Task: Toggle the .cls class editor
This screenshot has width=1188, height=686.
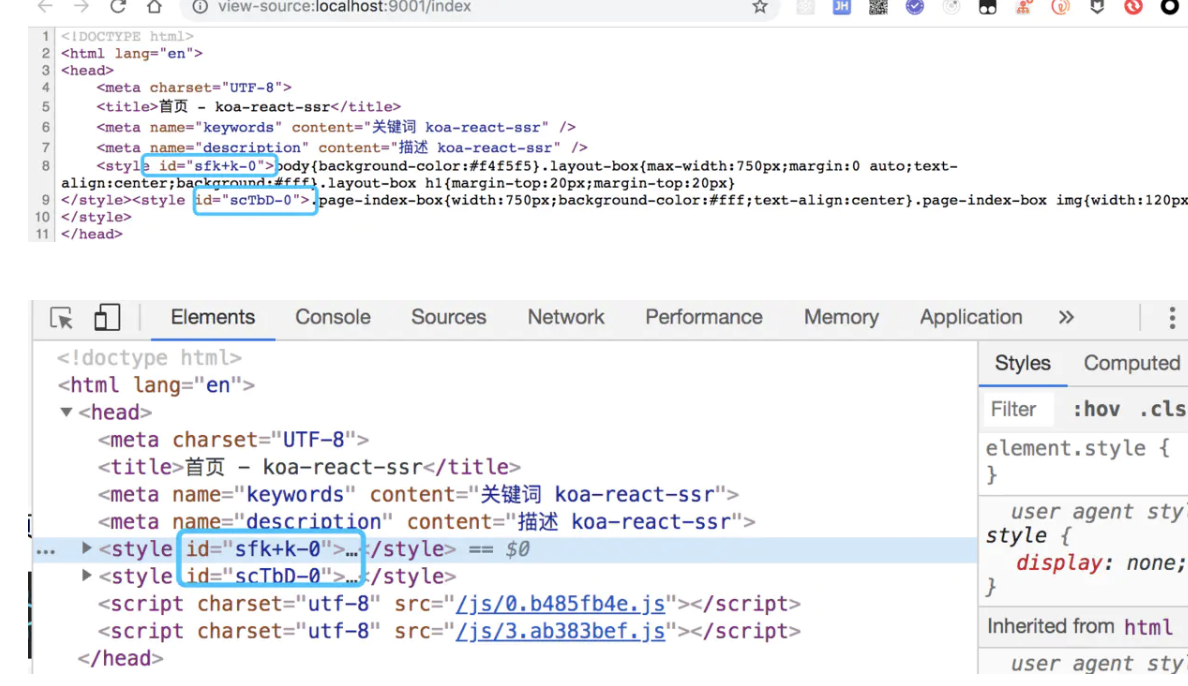Action: click(1162, 409)
